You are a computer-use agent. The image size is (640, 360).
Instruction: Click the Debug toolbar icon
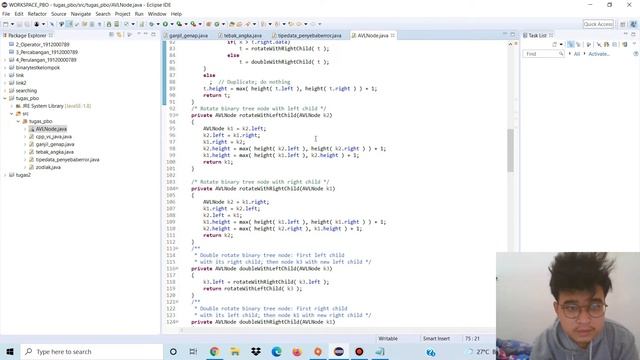coord(151,24)
